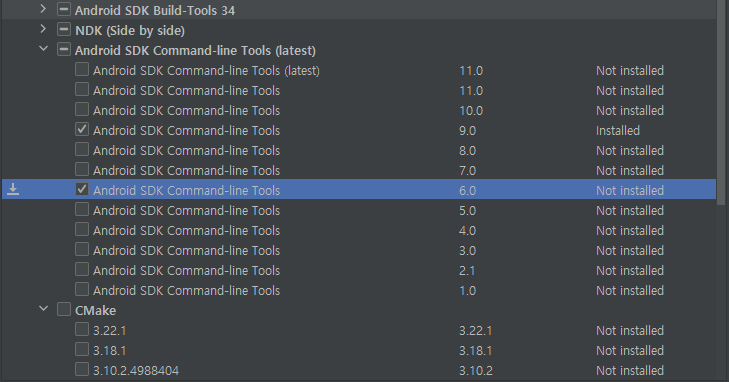Screen dimensions: 729x382
Task: Click the vertical scrollbar on the right
Action: coord(721,102)
